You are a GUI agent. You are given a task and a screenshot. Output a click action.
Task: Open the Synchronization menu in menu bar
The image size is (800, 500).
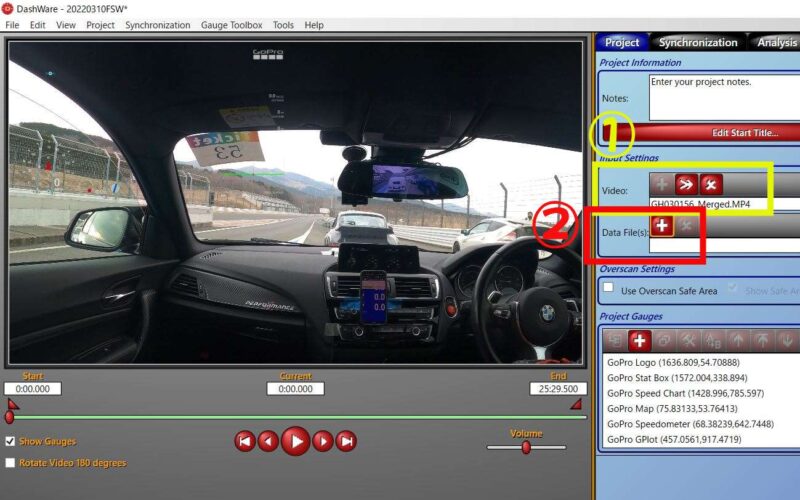coord(157,25)
